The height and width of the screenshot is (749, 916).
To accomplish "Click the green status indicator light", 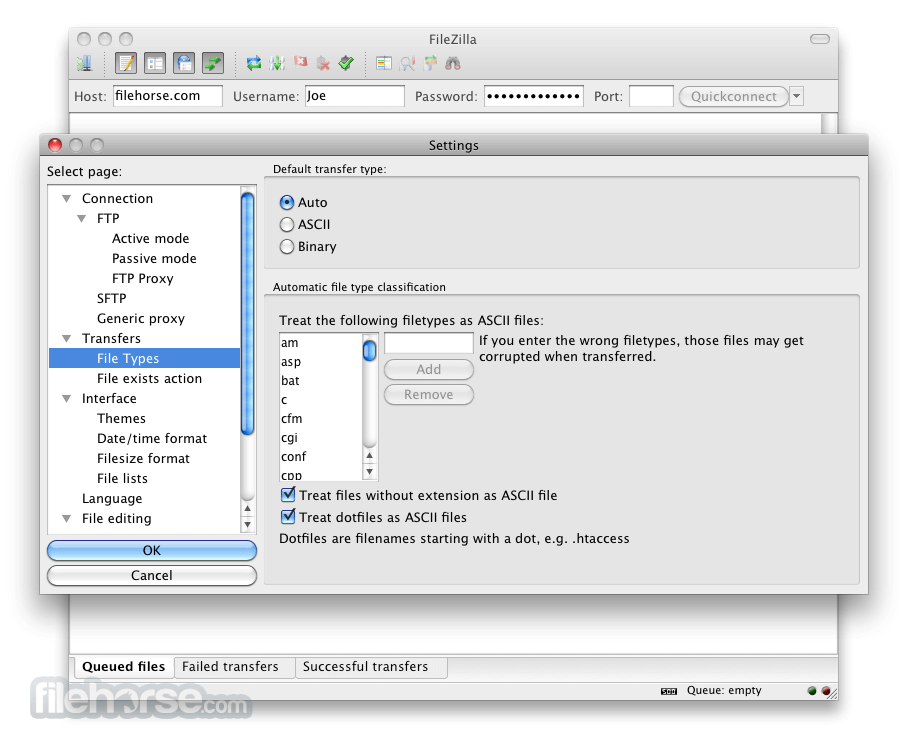I will [812, 691].
